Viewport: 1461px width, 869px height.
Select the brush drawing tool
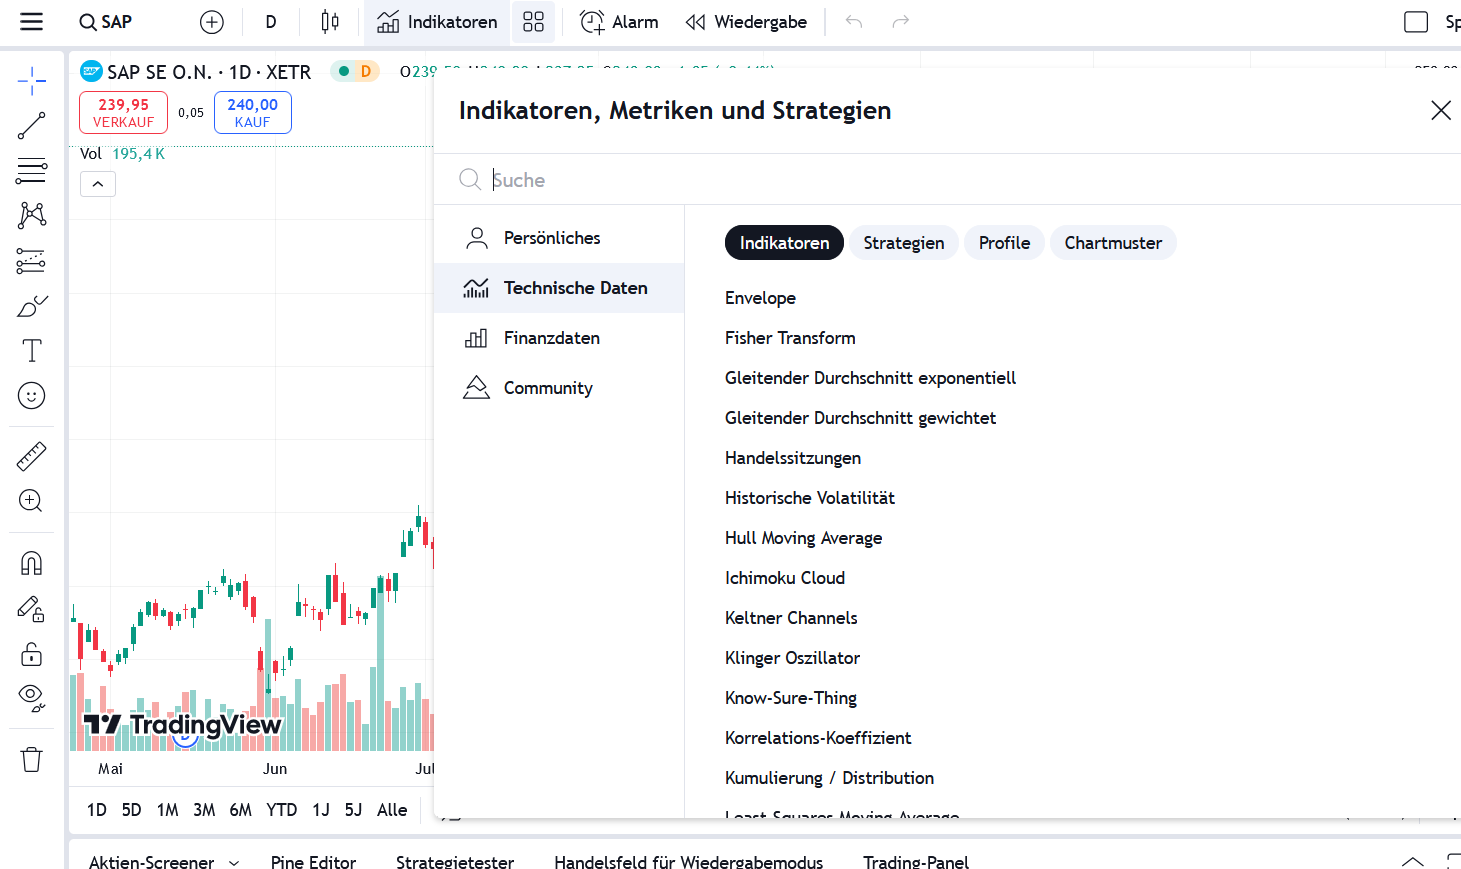[31, 306]
